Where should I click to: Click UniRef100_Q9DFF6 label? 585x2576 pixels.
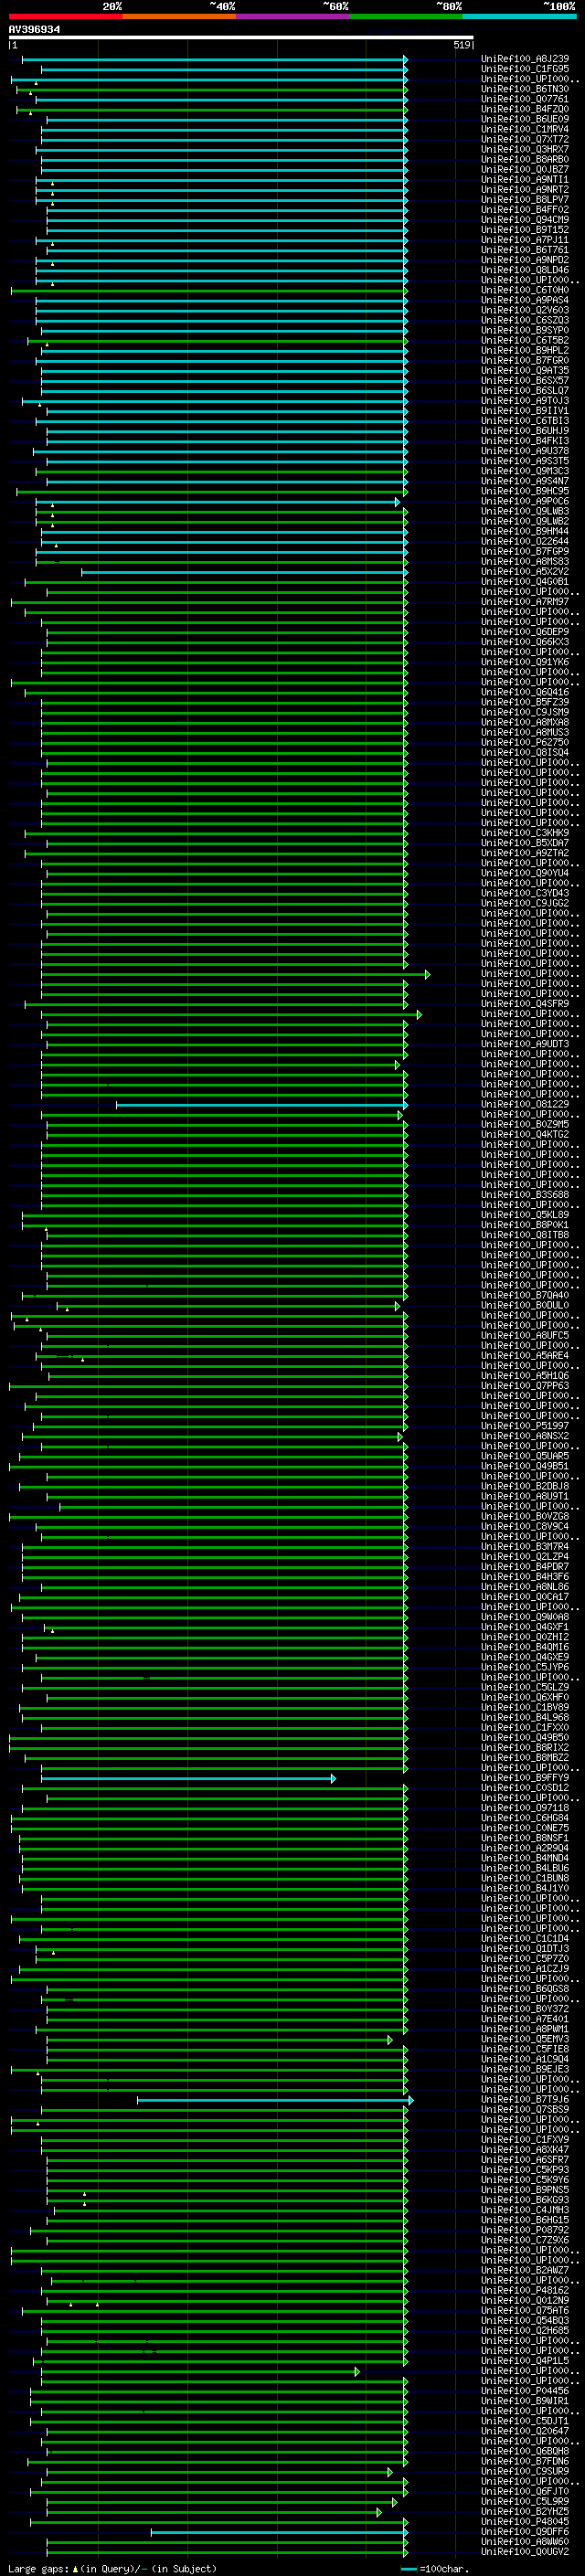tap(525, 2532)
